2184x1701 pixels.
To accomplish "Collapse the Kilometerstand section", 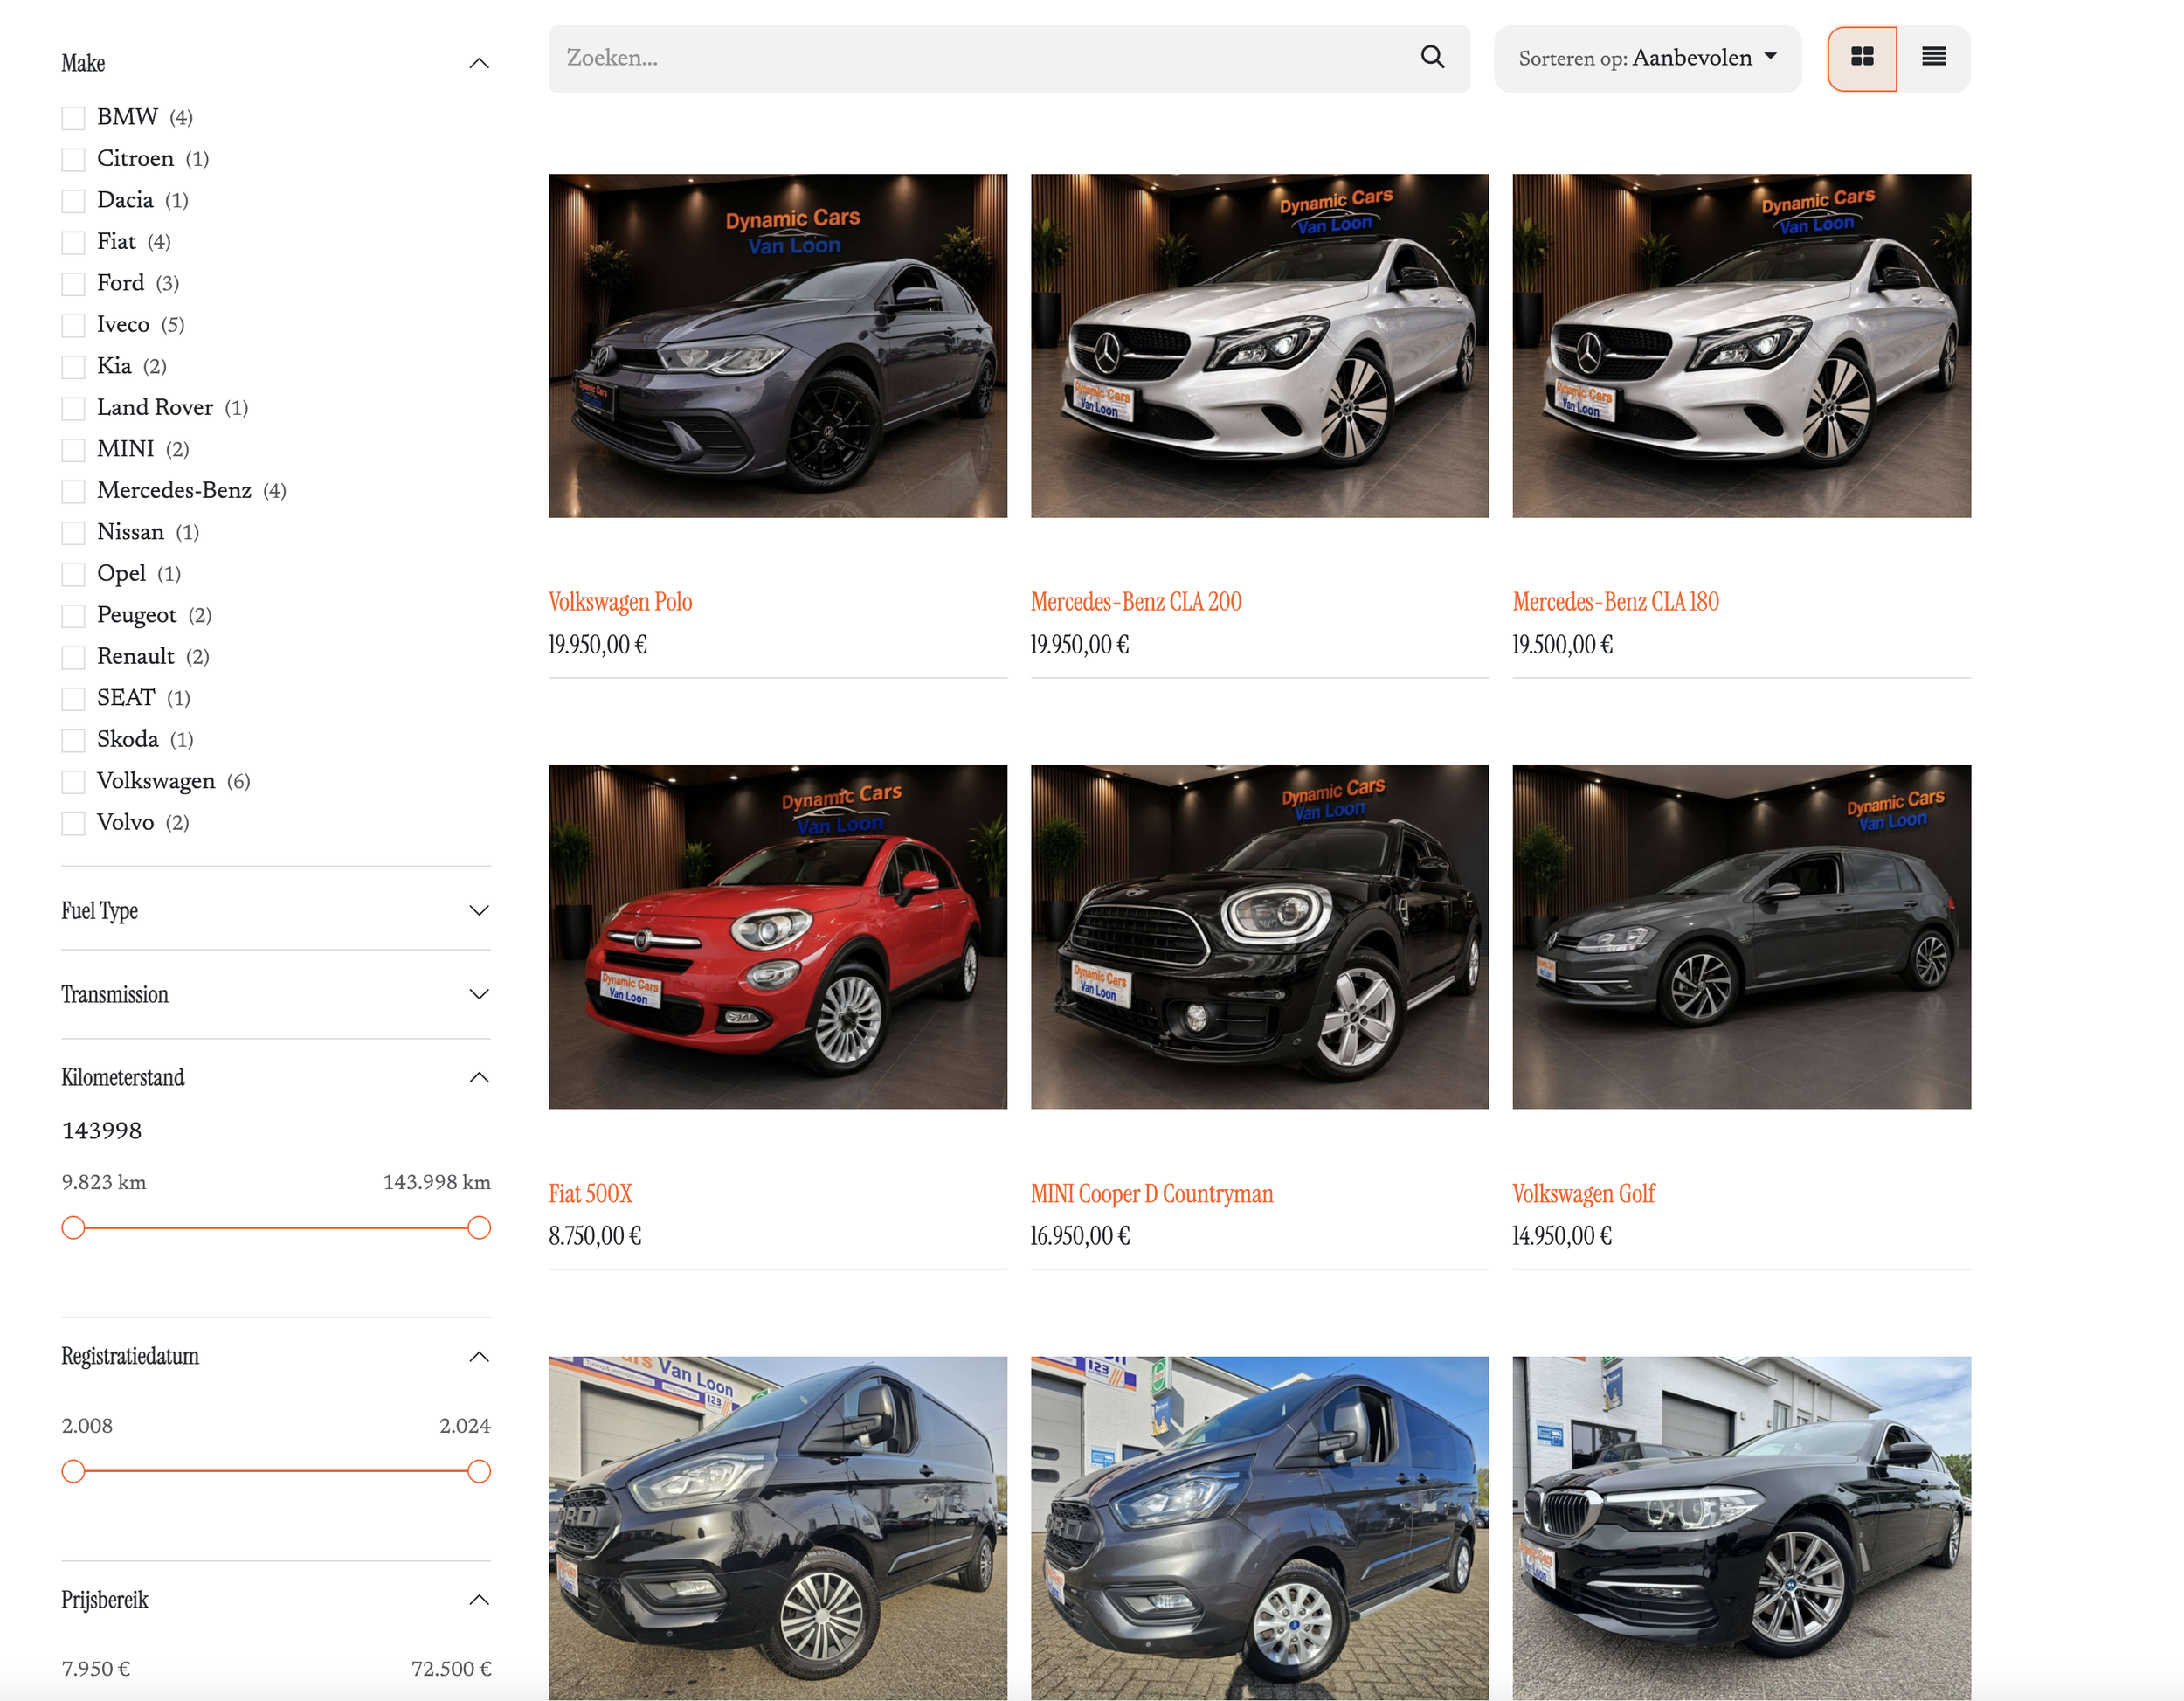I will point(479,1077).
